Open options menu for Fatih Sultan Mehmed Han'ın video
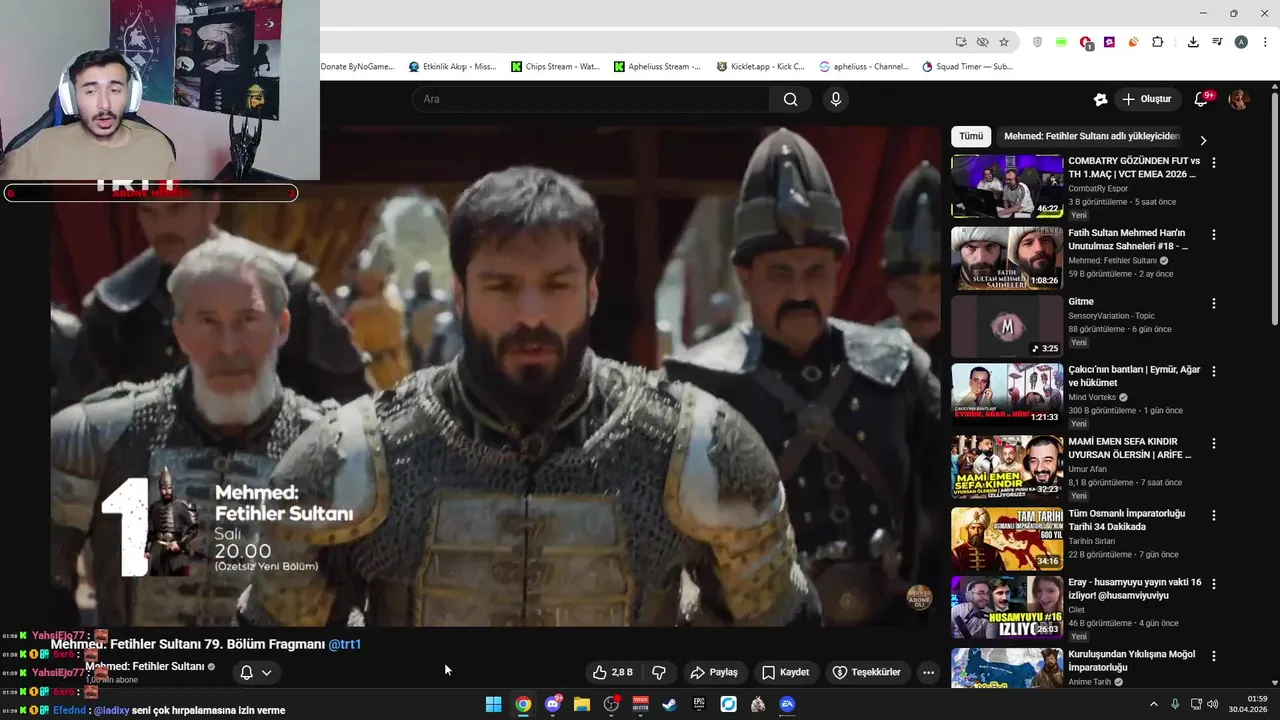The image size is (1280, 720). [1214, 235]
